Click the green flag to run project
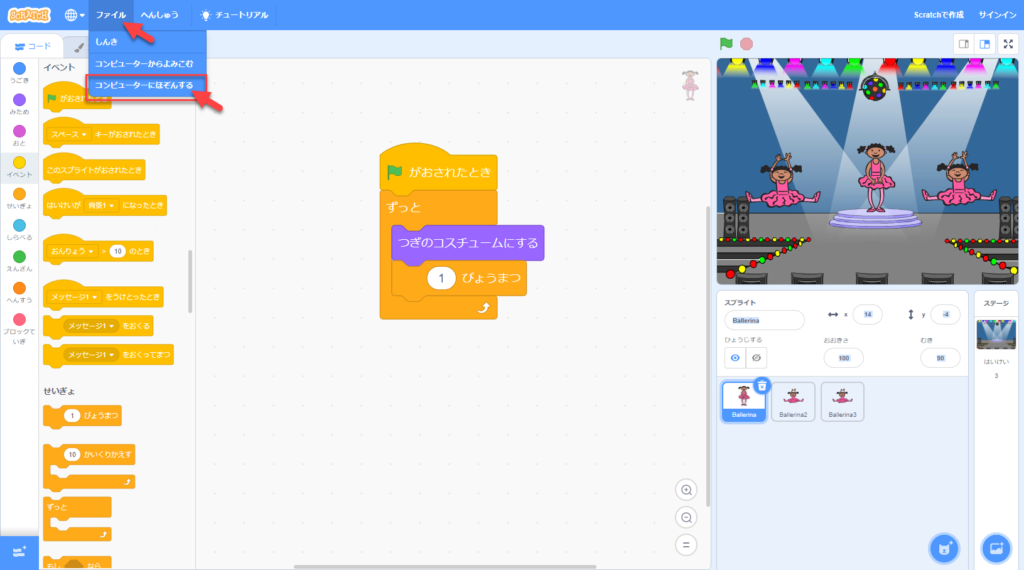 pyautogui.click(x=727, y=44)
